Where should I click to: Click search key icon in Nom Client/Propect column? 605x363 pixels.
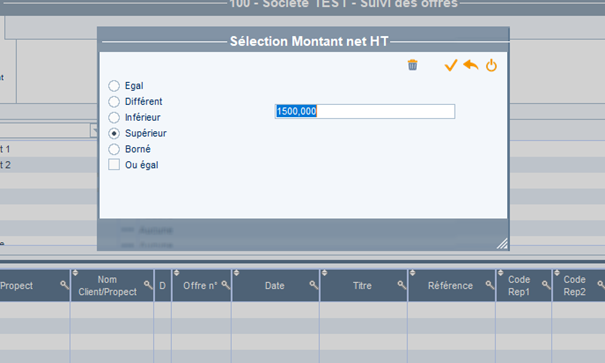tap(148, 285)
